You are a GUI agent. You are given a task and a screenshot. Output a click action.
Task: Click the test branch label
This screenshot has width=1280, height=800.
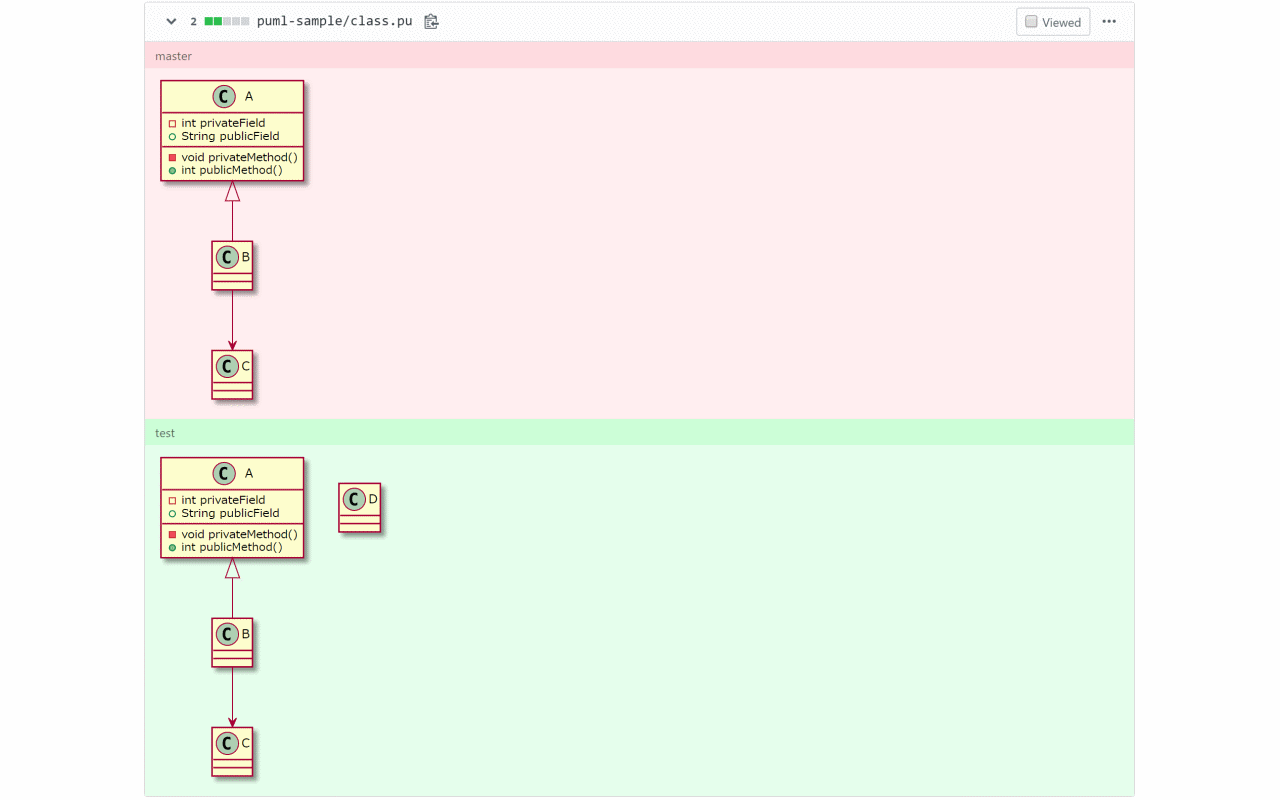click(x=165, y=433)
